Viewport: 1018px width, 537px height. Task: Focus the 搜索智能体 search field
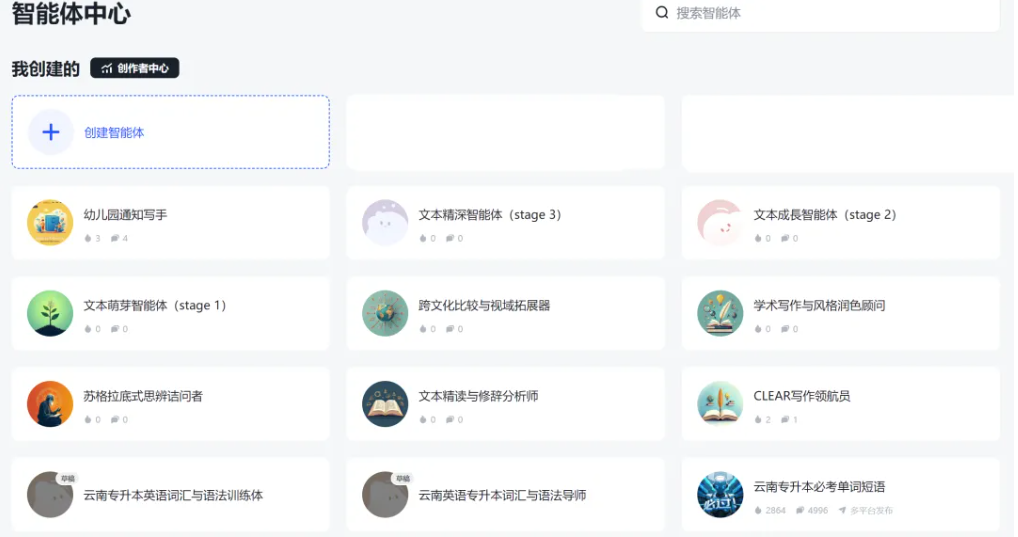(830, 13)
